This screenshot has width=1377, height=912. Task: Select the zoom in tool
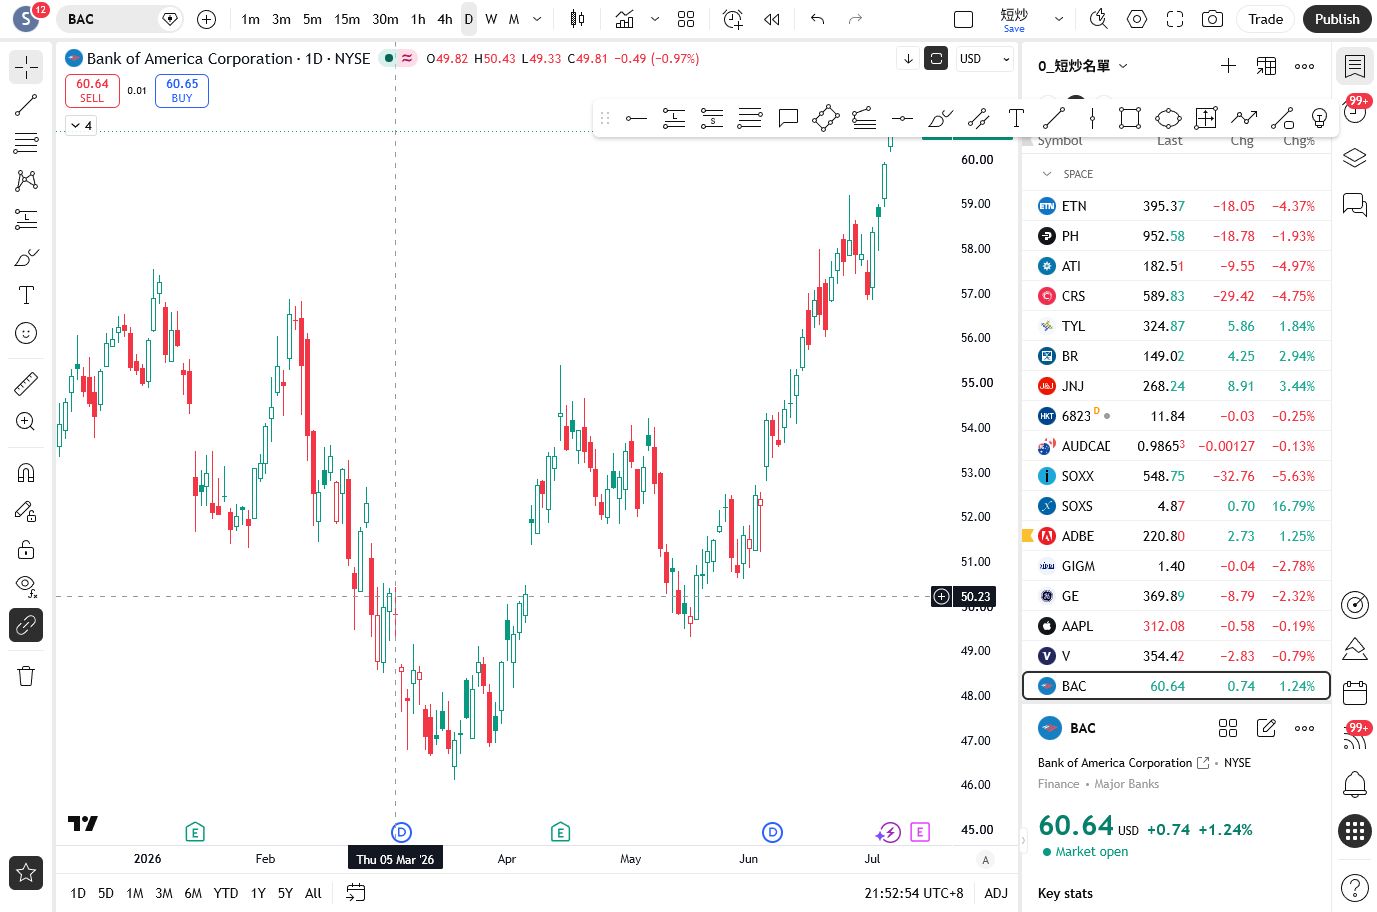point(26,421)
